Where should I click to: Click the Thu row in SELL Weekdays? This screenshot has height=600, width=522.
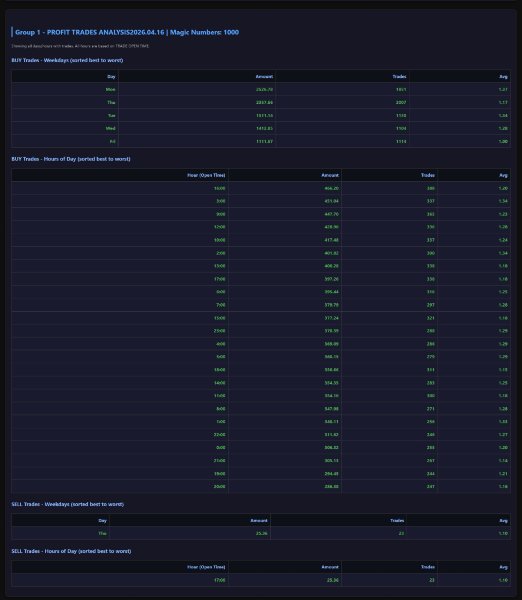pyautogui.click(x=261, y=533)
